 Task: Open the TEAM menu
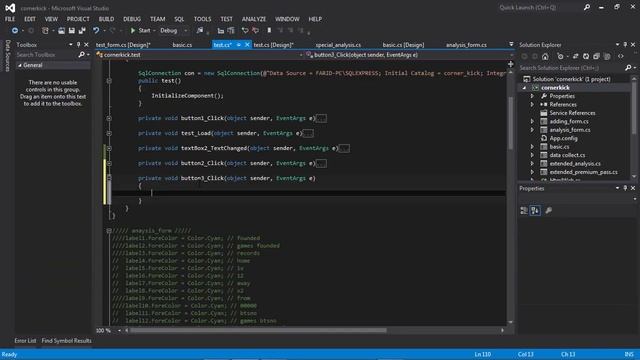(x=158, y=19)
